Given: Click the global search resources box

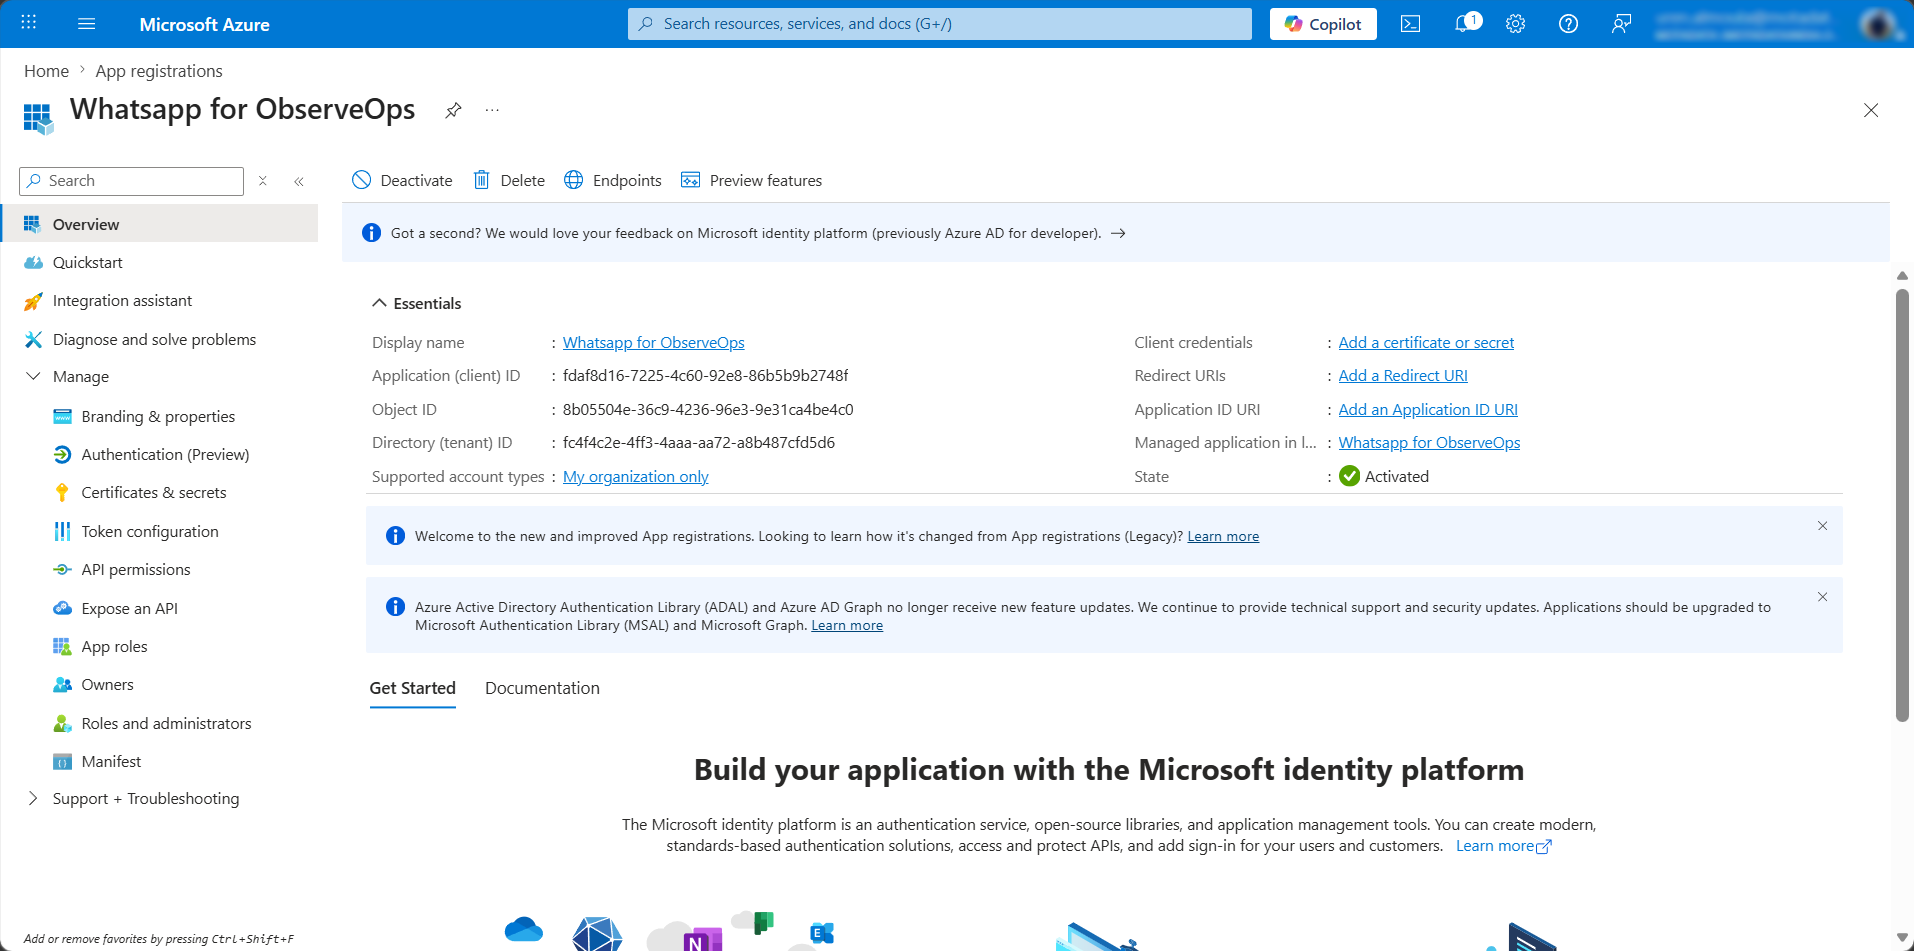Looking at the screenshot, I should [x=940, y=24].
